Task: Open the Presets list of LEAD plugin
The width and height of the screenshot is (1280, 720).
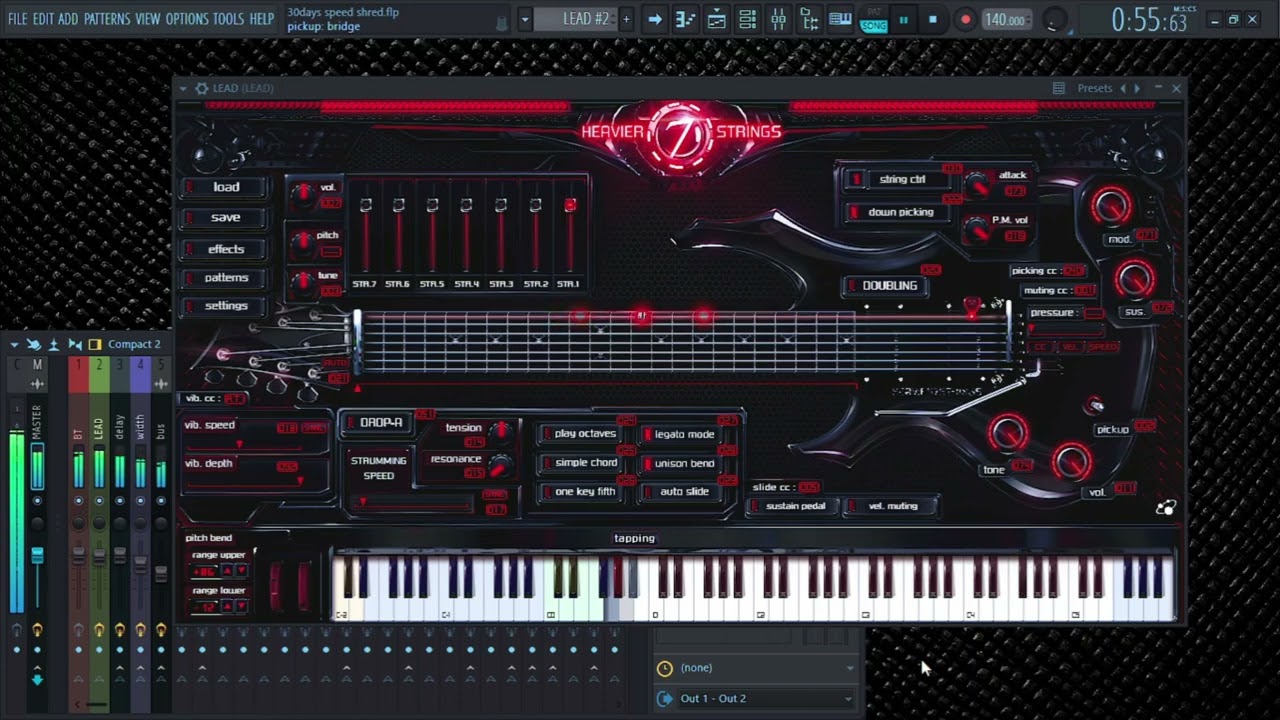Action: click(x=1094, y=88)
